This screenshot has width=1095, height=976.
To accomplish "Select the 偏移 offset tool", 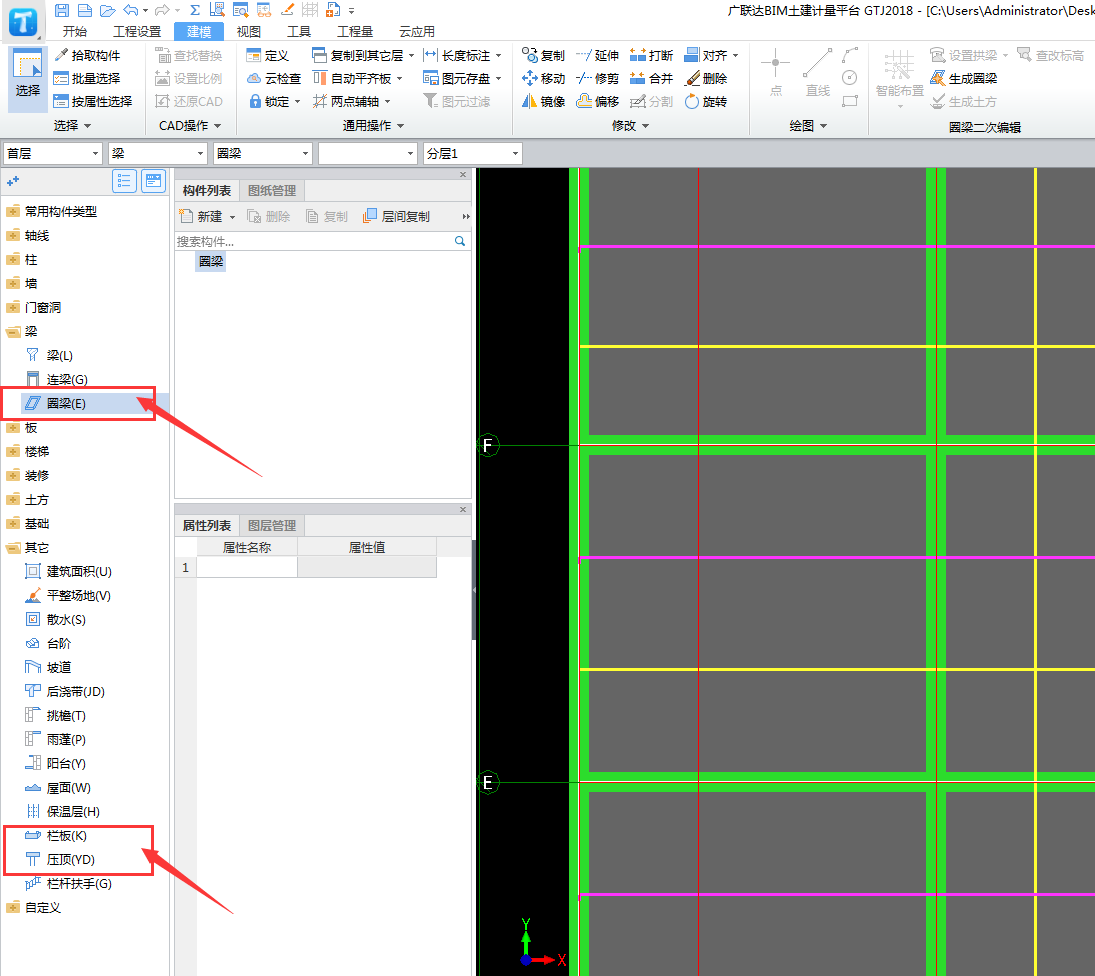I will click(598, 101).
